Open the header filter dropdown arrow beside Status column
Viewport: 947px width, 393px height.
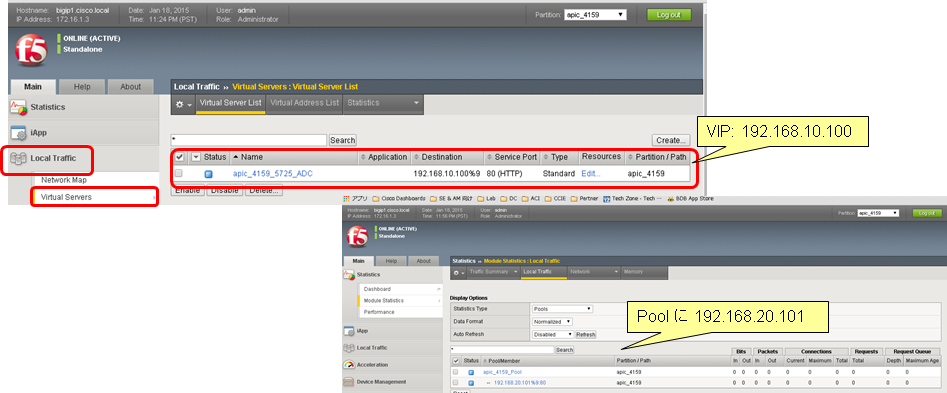tap(195, 158)
